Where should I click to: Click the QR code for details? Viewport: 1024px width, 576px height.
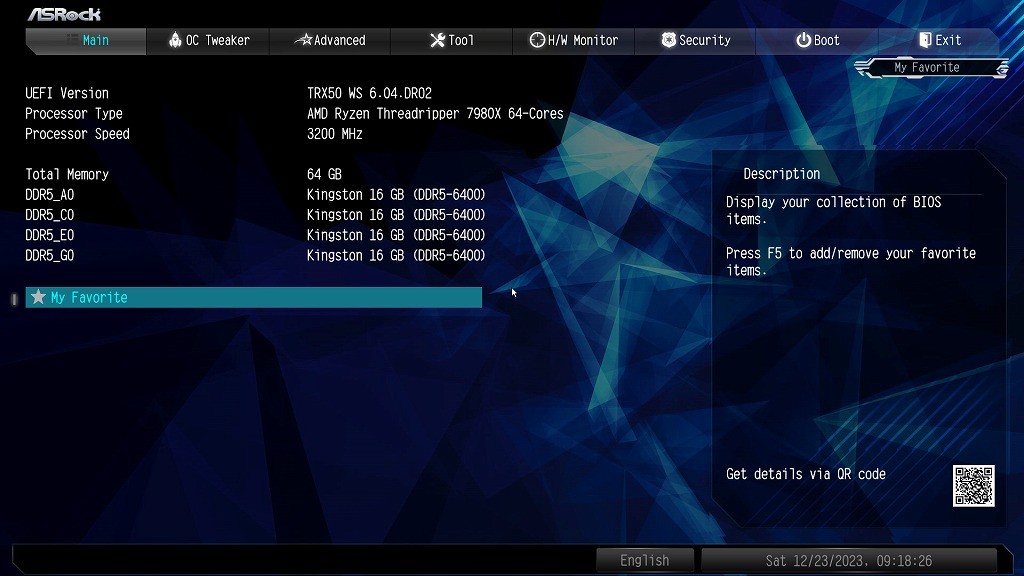coord(973,486)
